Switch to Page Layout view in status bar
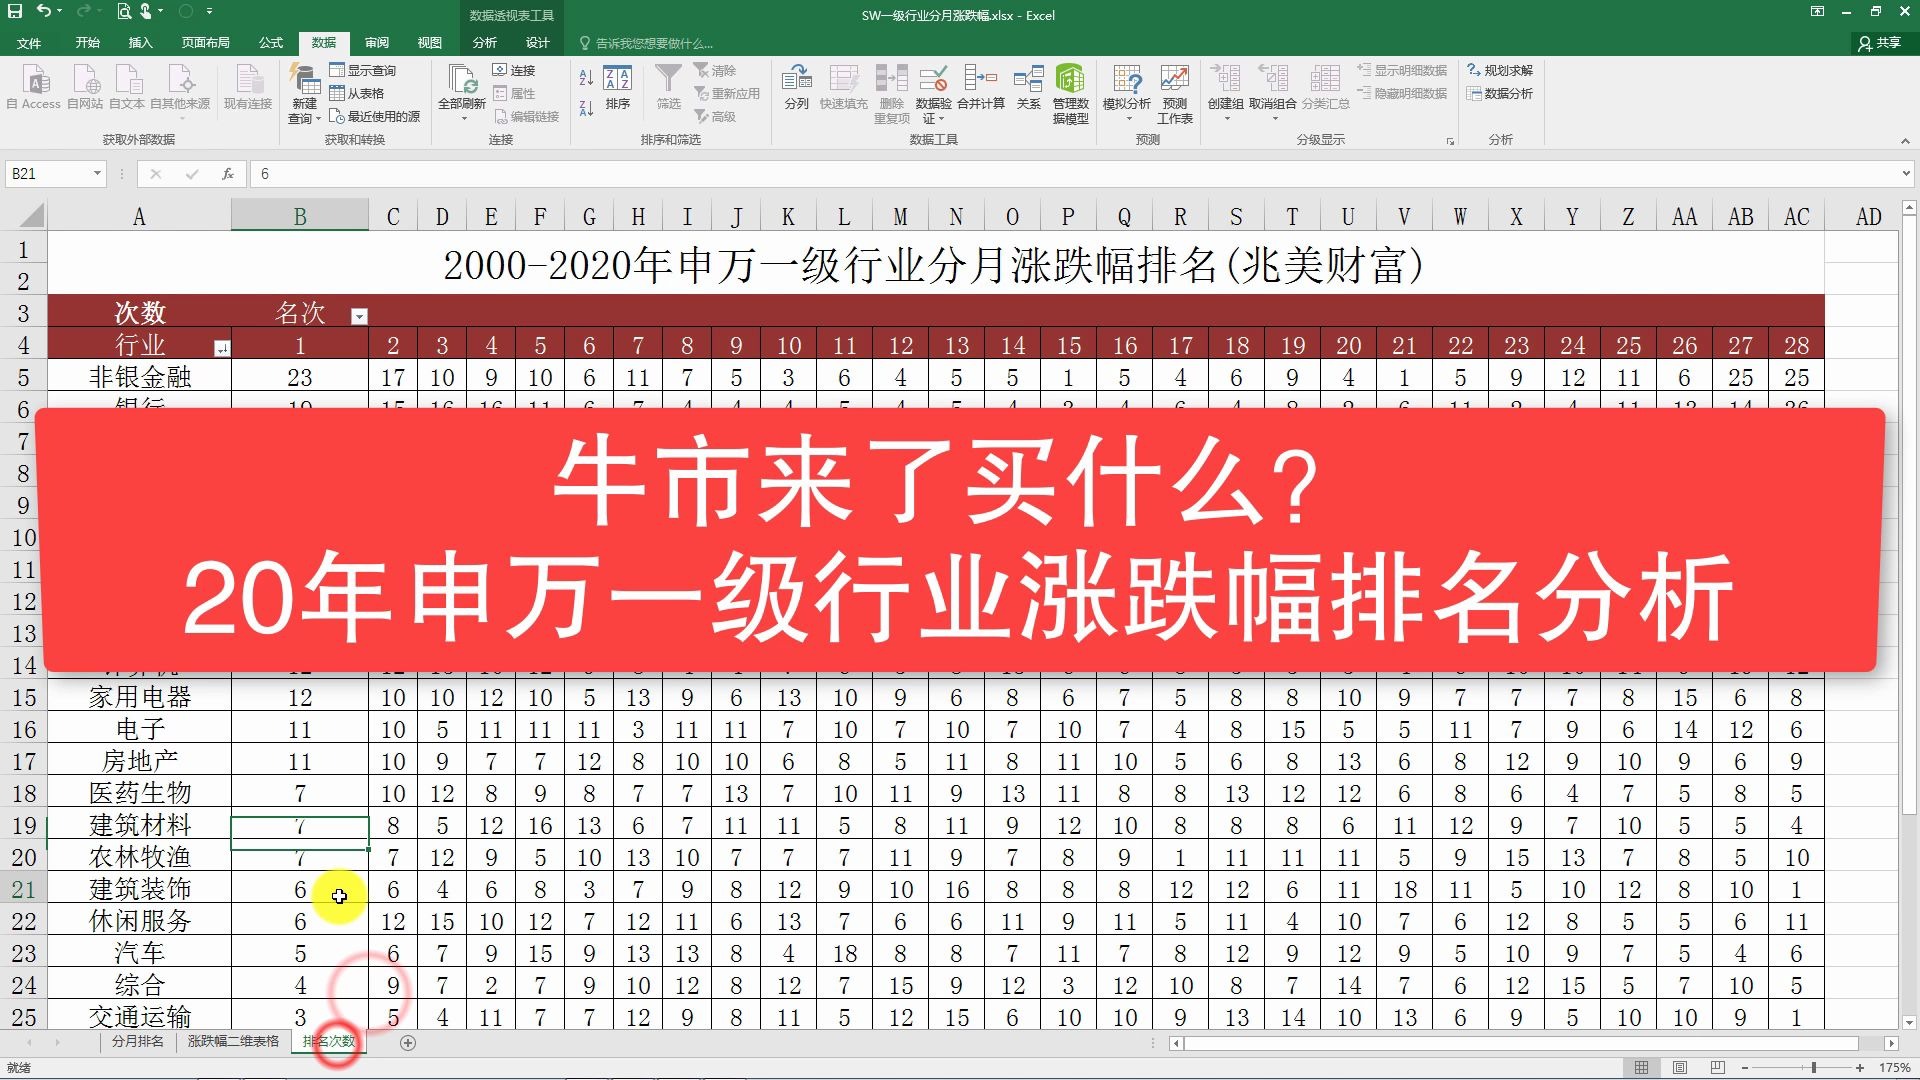This screenshot has height=1080, width=1920. (1680, 1068)
